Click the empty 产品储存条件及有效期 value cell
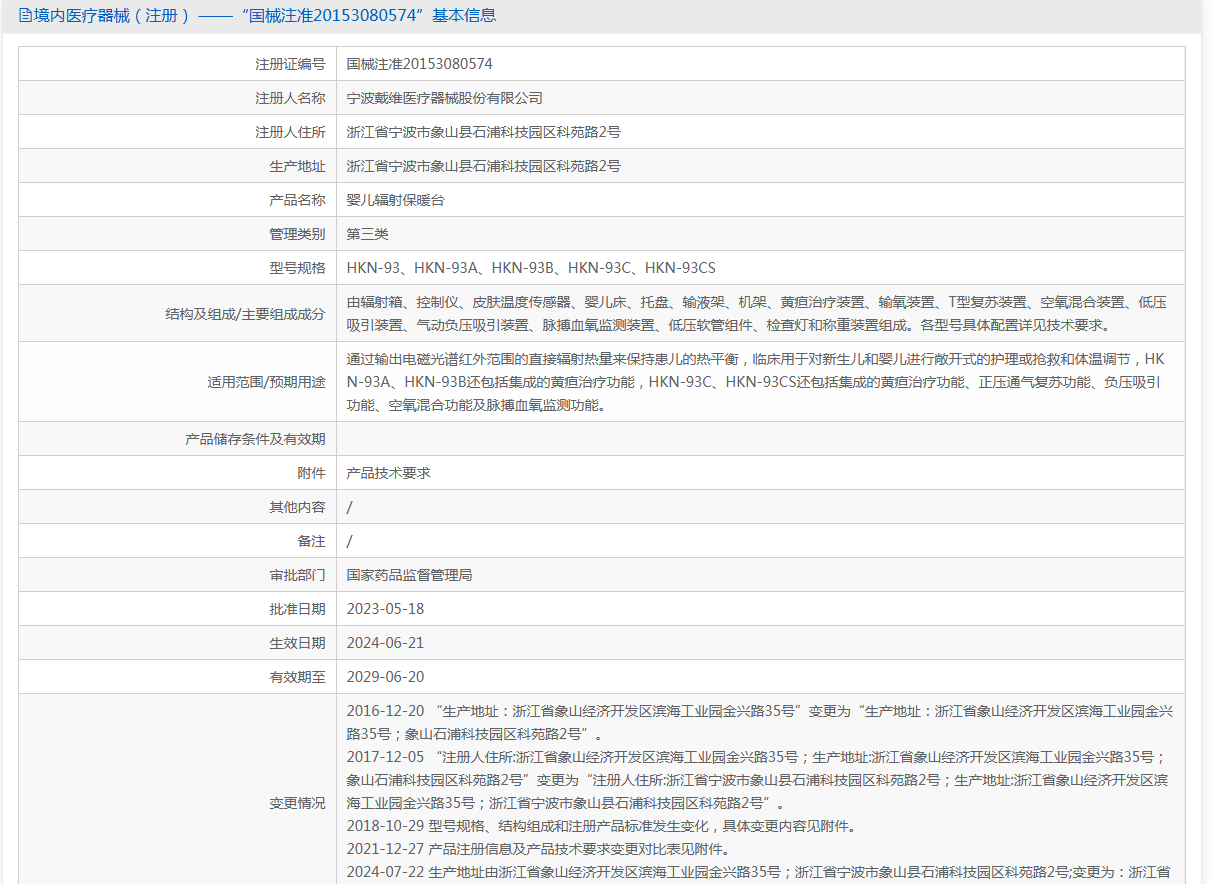1221x884 pixels. 760,439
